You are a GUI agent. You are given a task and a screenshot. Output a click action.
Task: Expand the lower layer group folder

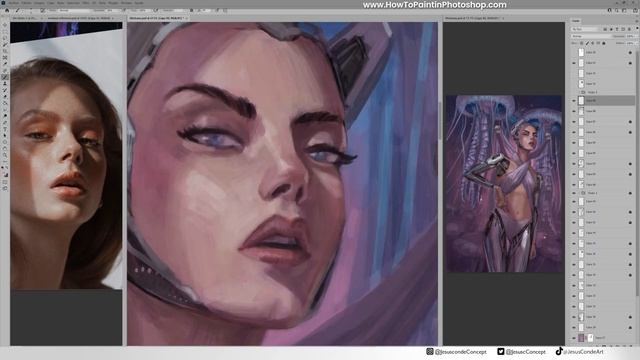pyautogui.click(x=579, y=193)
